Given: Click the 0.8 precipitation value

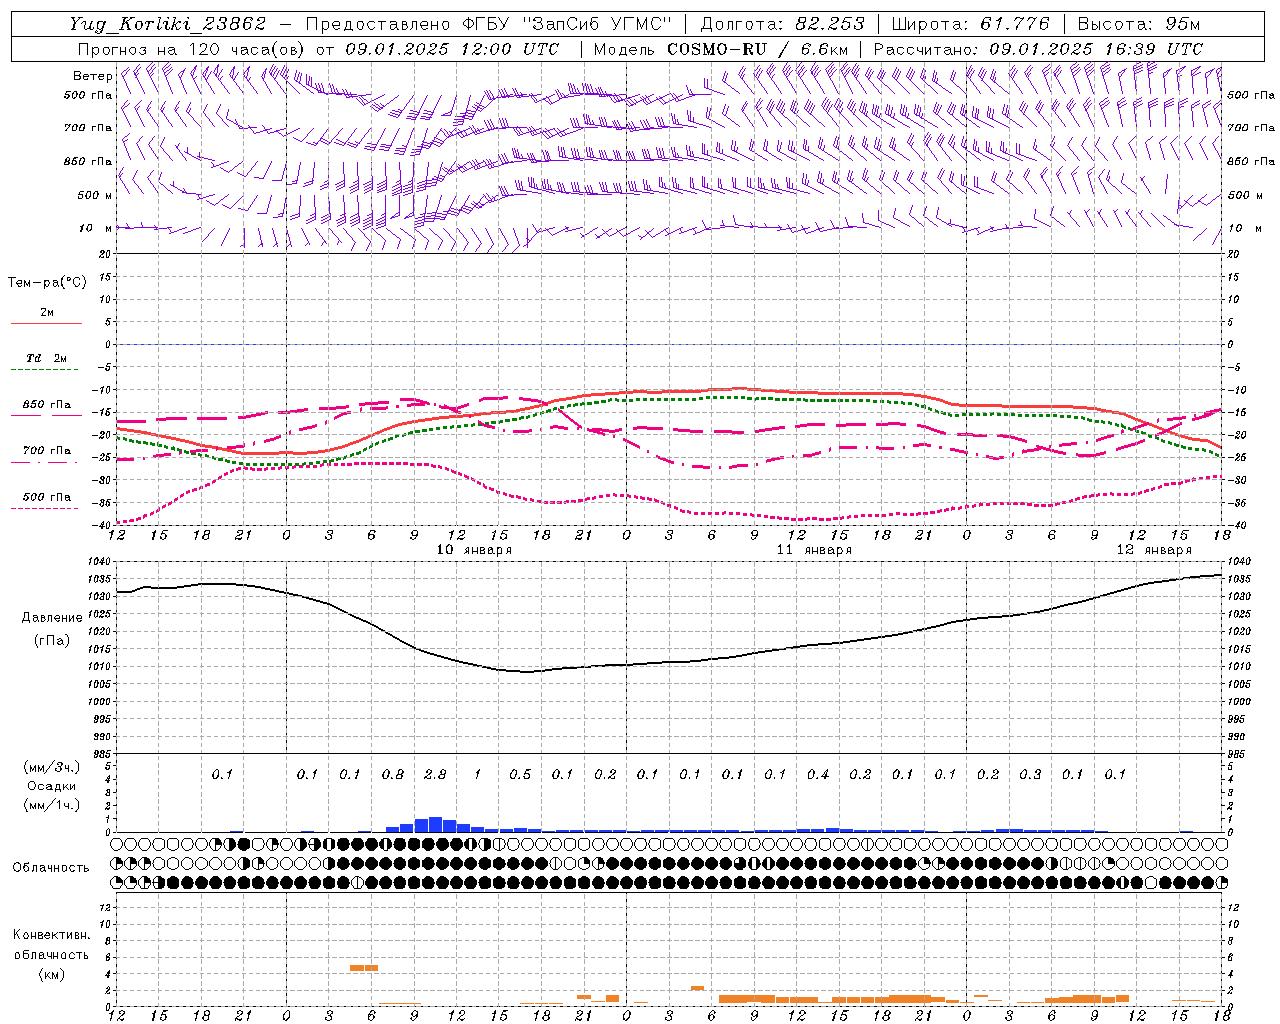Looking at the screenshot, I should click(x=393, y=774).
